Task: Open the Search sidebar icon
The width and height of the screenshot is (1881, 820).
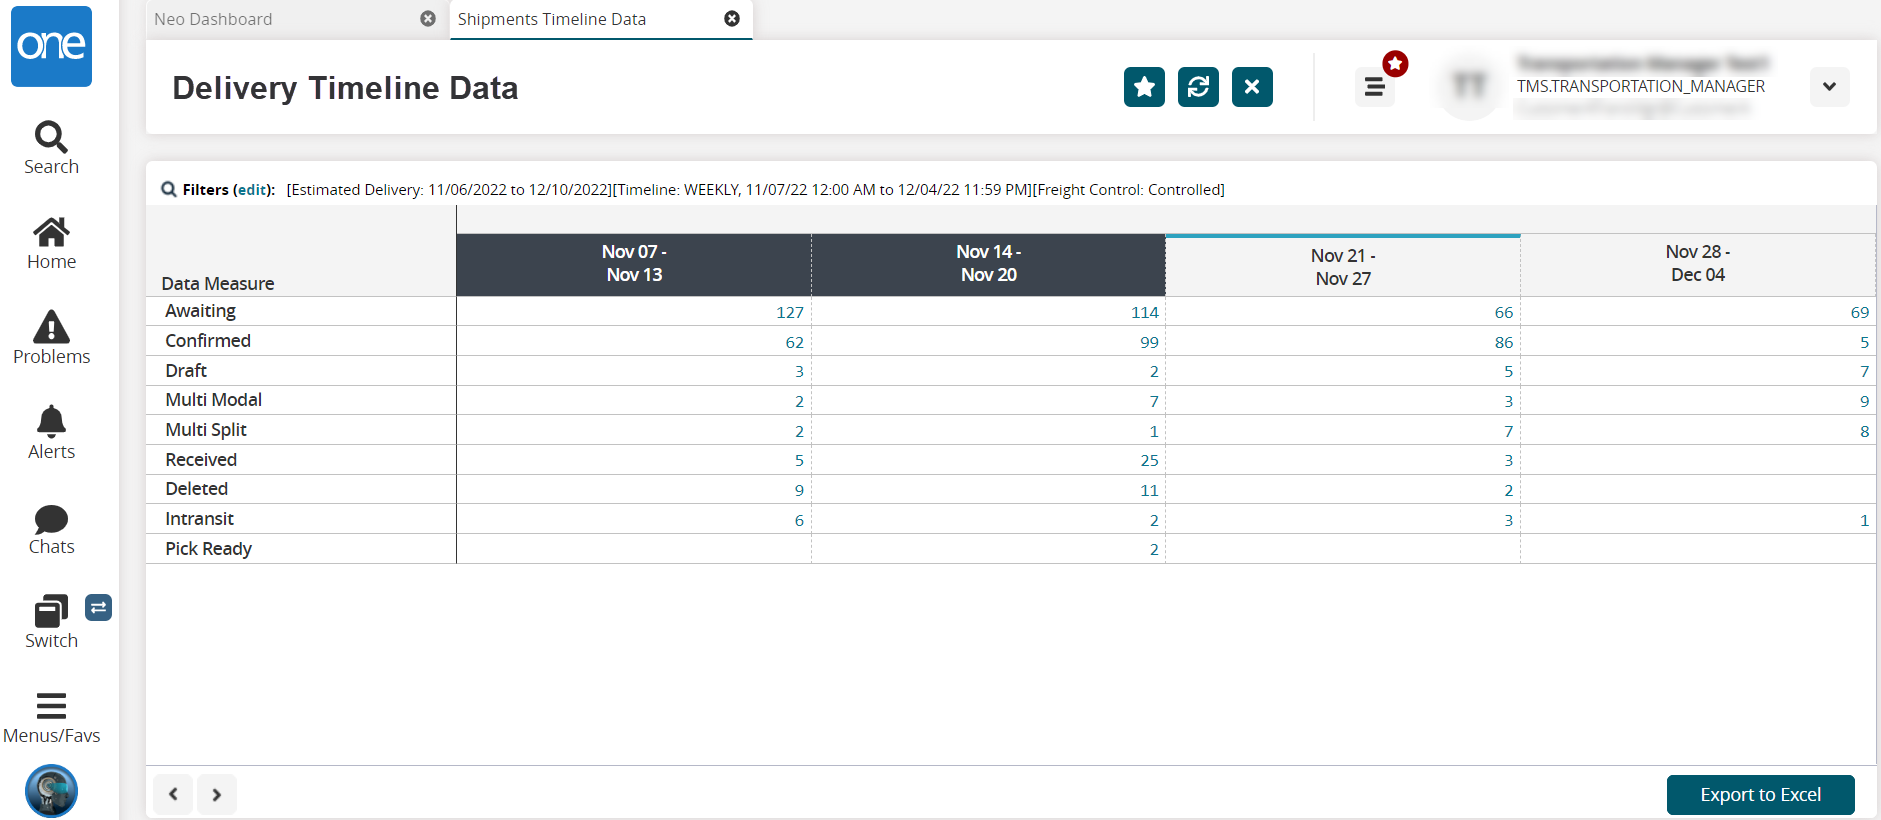Action: click(x=51, y=148)
